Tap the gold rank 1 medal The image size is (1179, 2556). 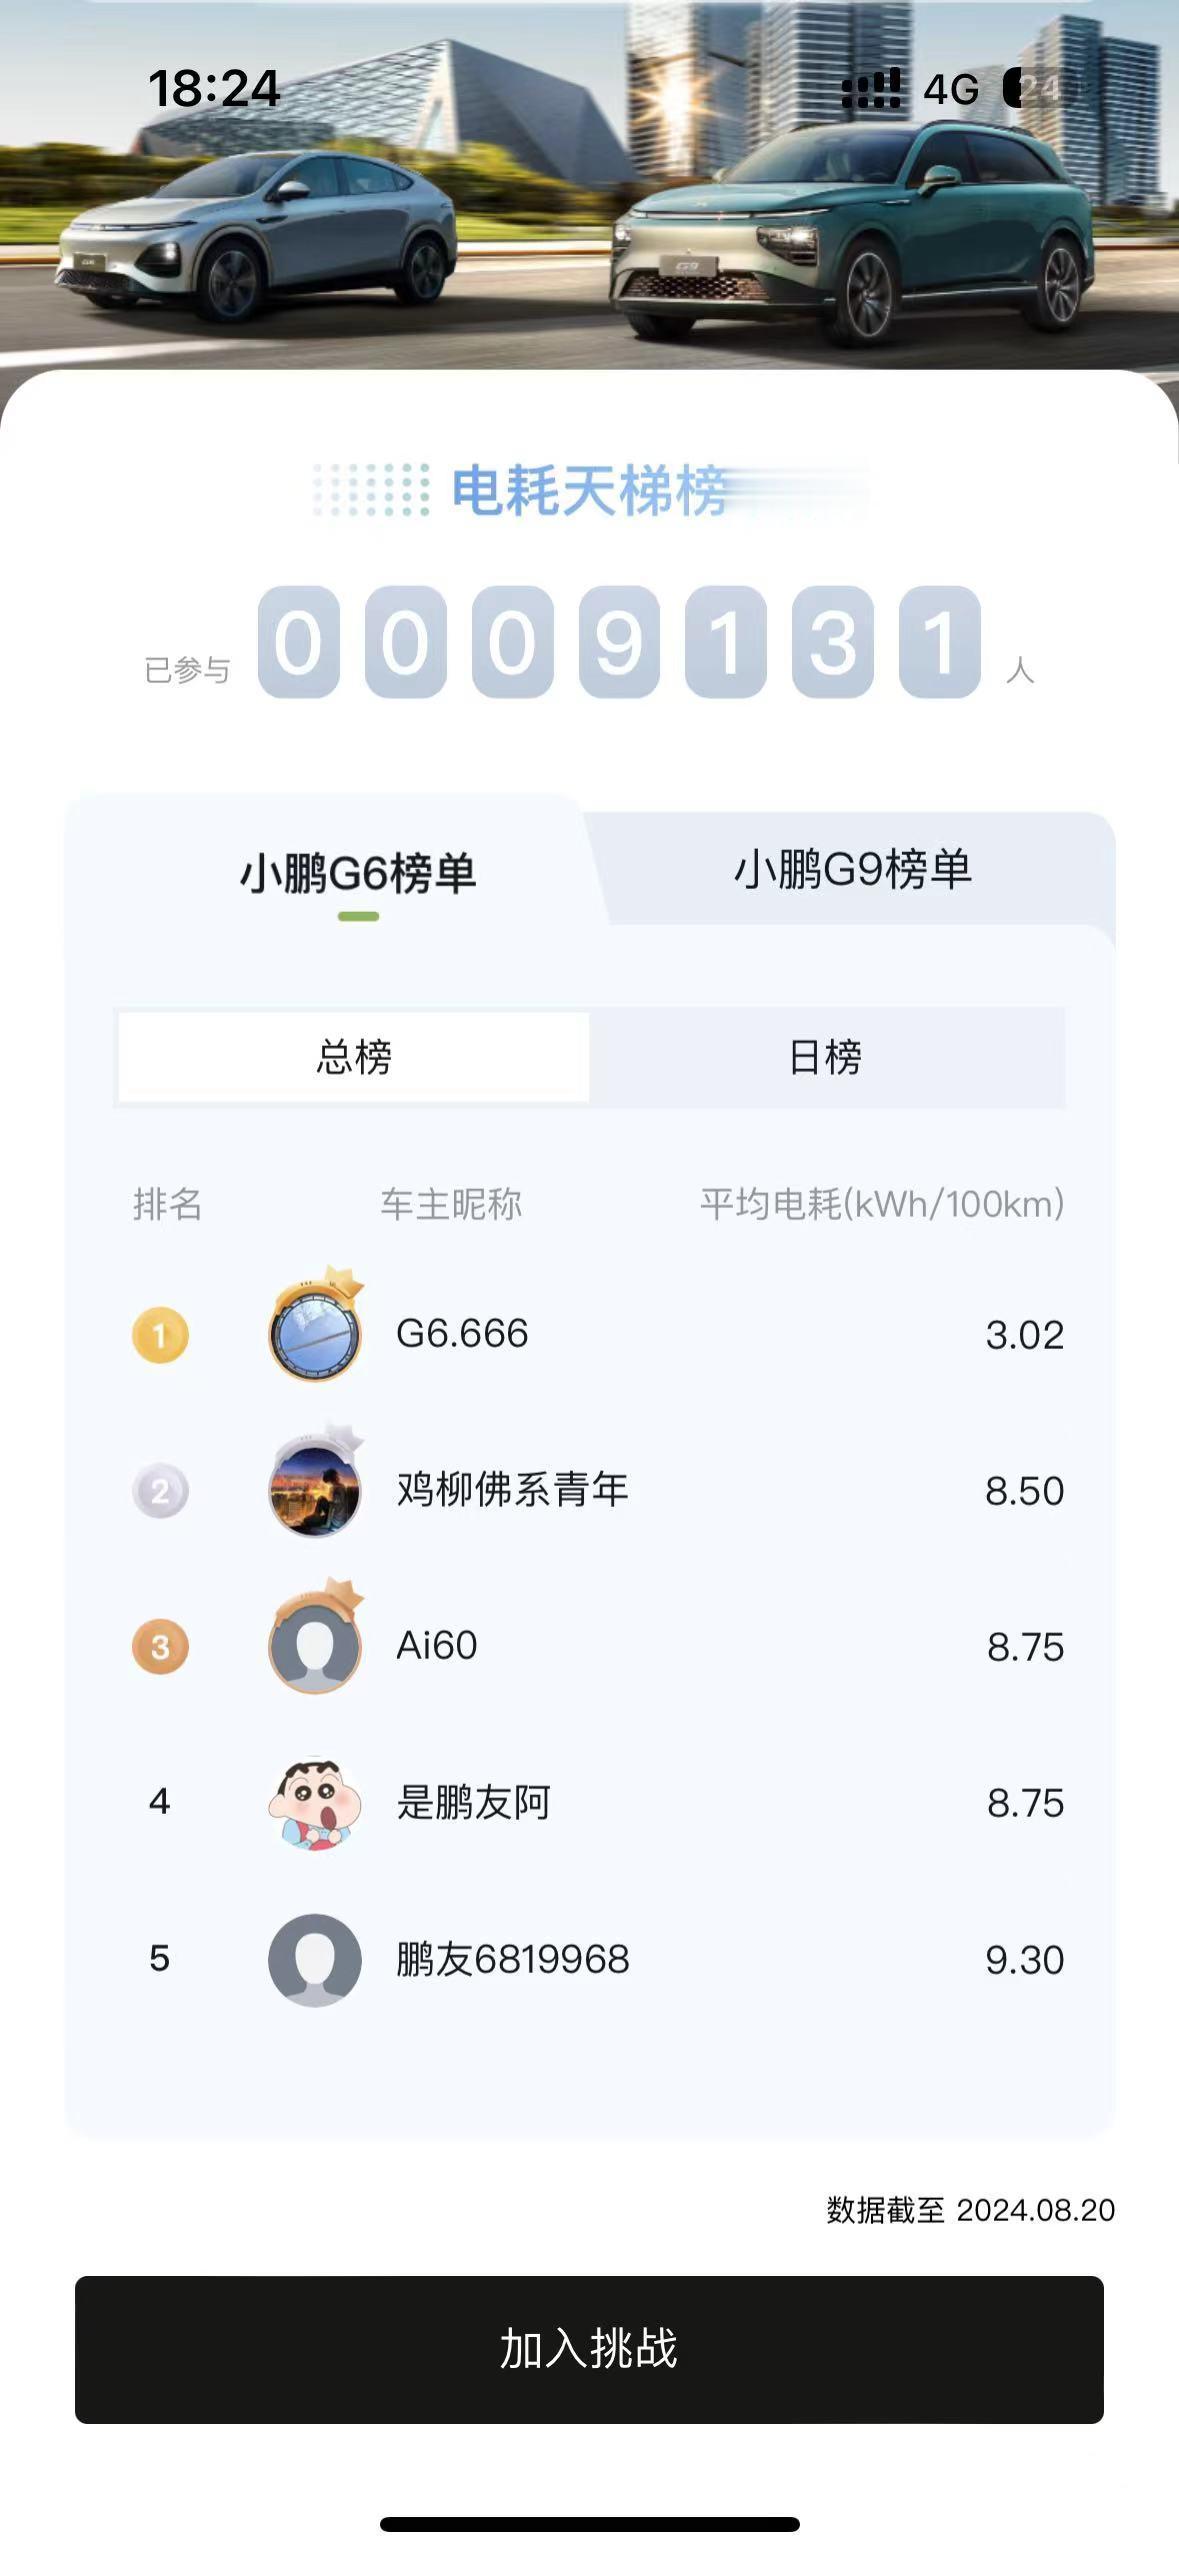pos(160,1334)
